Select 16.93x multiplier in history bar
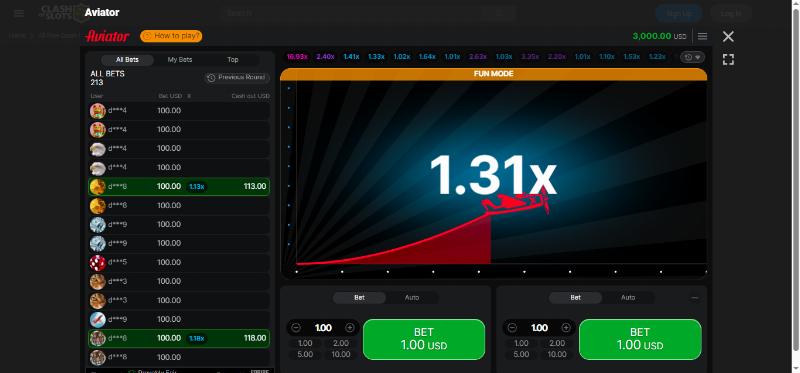800x373 pixels. pyautogui.click(x=297, y=57)
